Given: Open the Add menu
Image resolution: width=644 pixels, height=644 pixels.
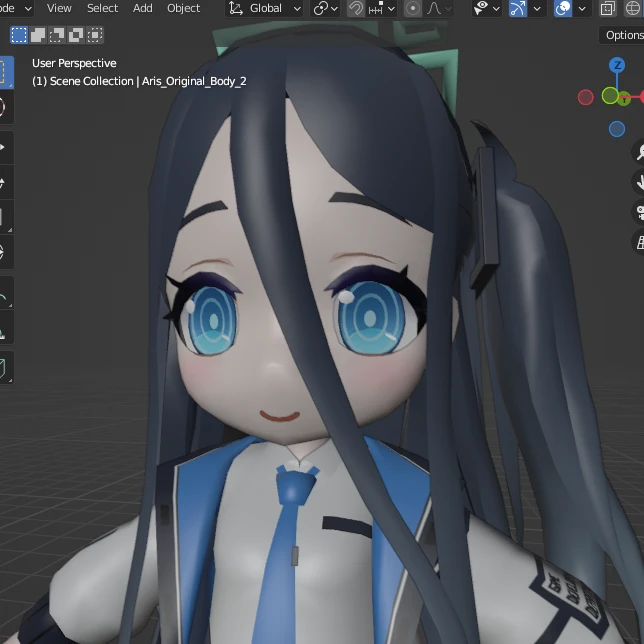Looking at the screenshot, I should [143, 8].
